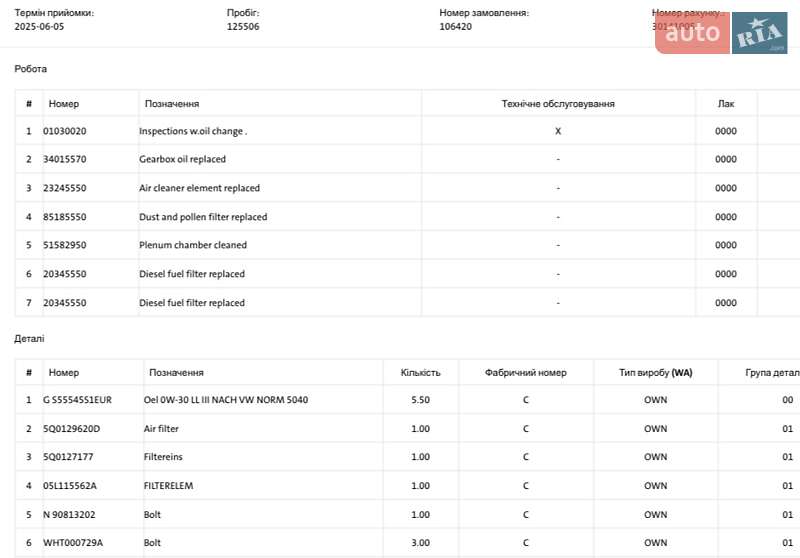Click the Plenum chamber cleaned row

point(193,245)
